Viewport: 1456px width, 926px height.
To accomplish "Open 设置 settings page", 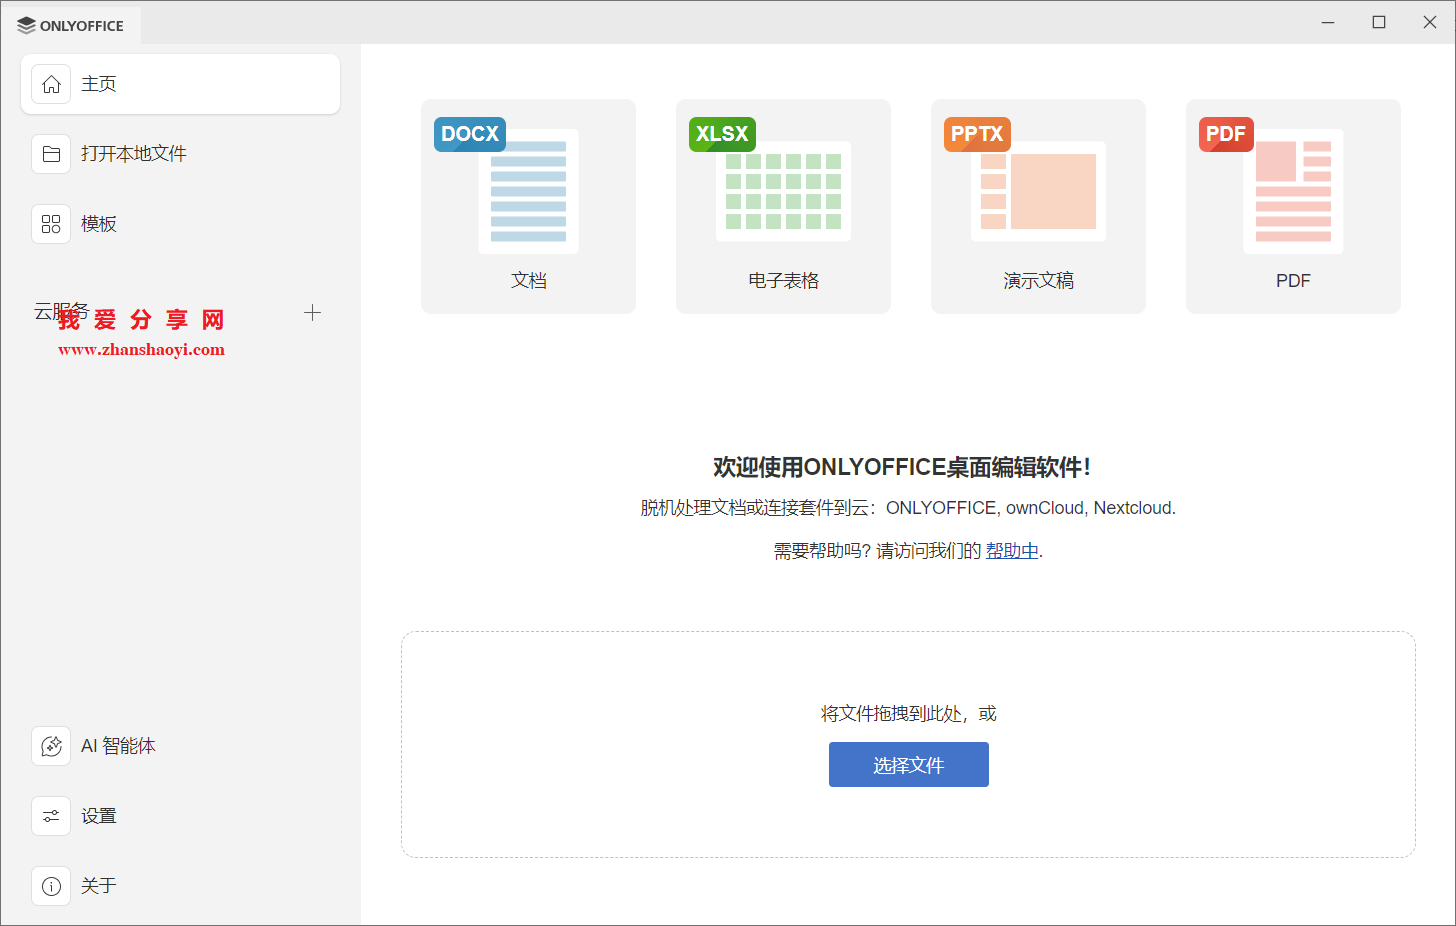I will coord(180,816).
